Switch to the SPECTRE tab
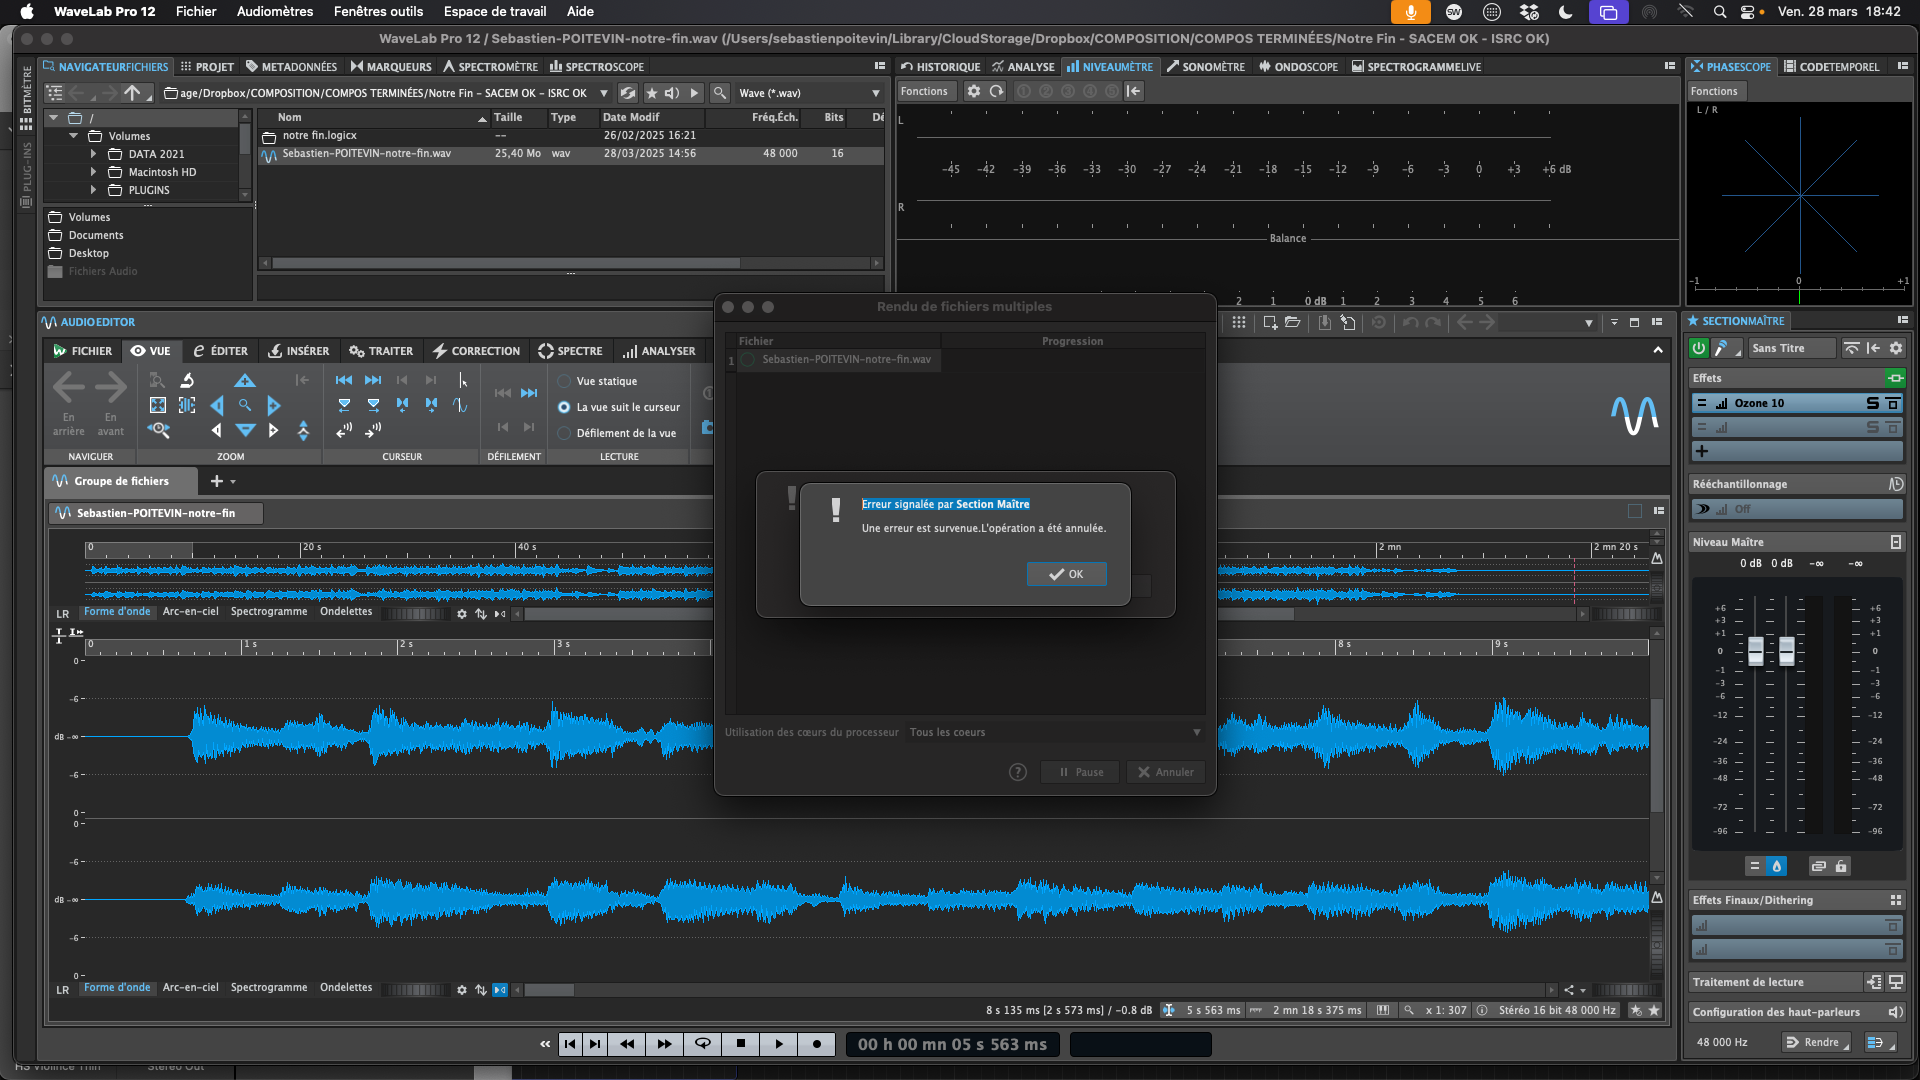 [x=570, y=351]
